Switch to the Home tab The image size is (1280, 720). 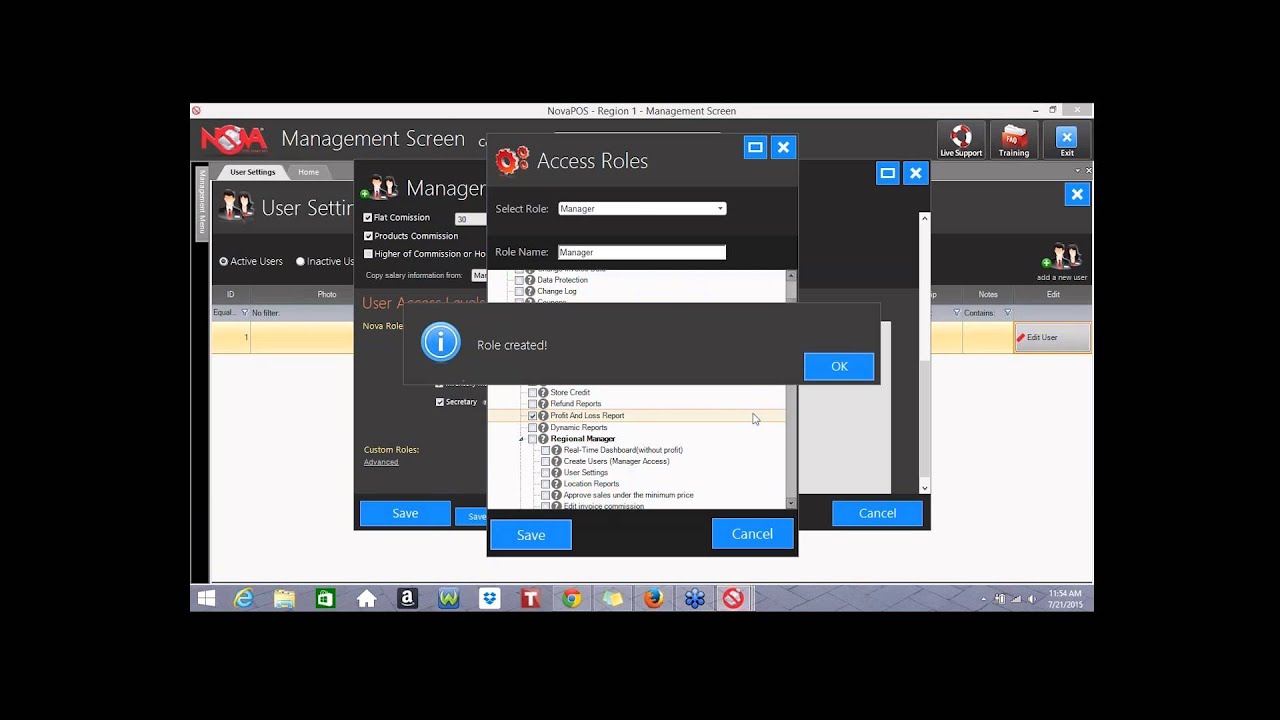[x=308, y=172]
